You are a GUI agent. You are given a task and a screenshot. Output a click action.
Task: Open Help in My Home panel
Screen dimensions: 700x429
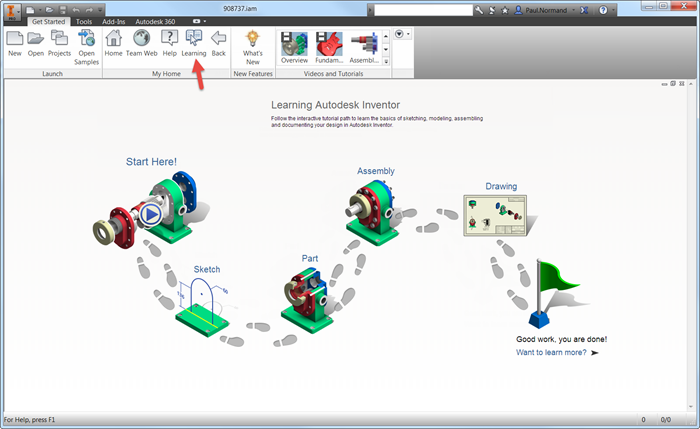click(x=170, y=43)
